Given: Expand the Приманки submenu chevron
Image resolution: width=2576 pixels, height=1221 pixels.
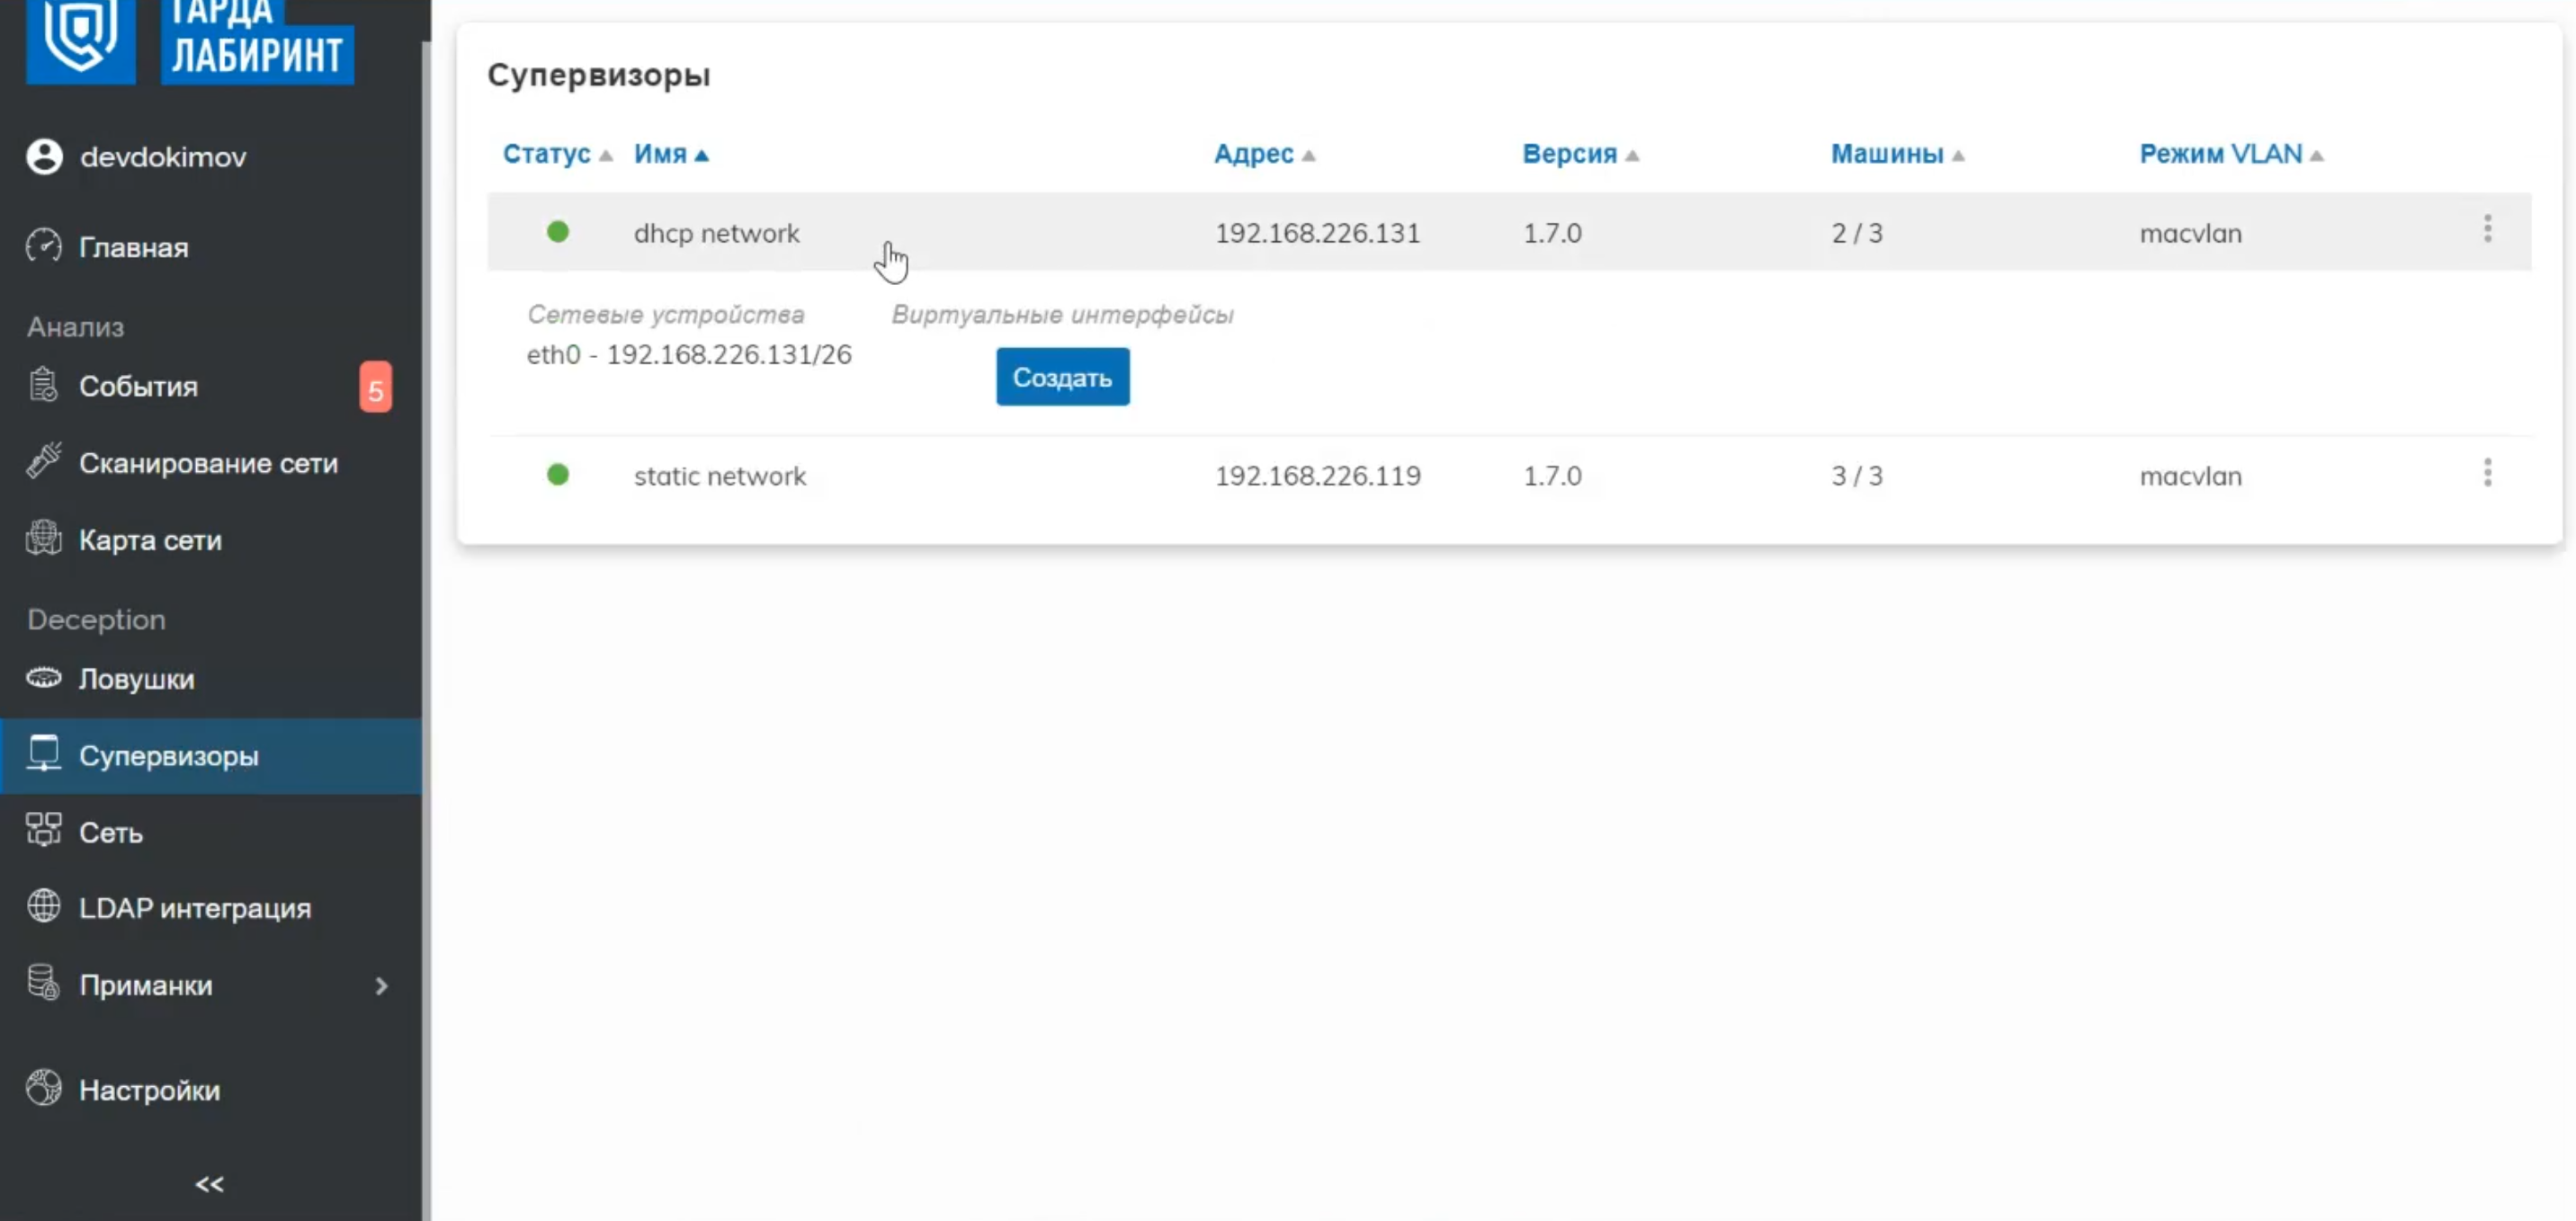Looking at the screenshot, I should [x=381, y=985].
